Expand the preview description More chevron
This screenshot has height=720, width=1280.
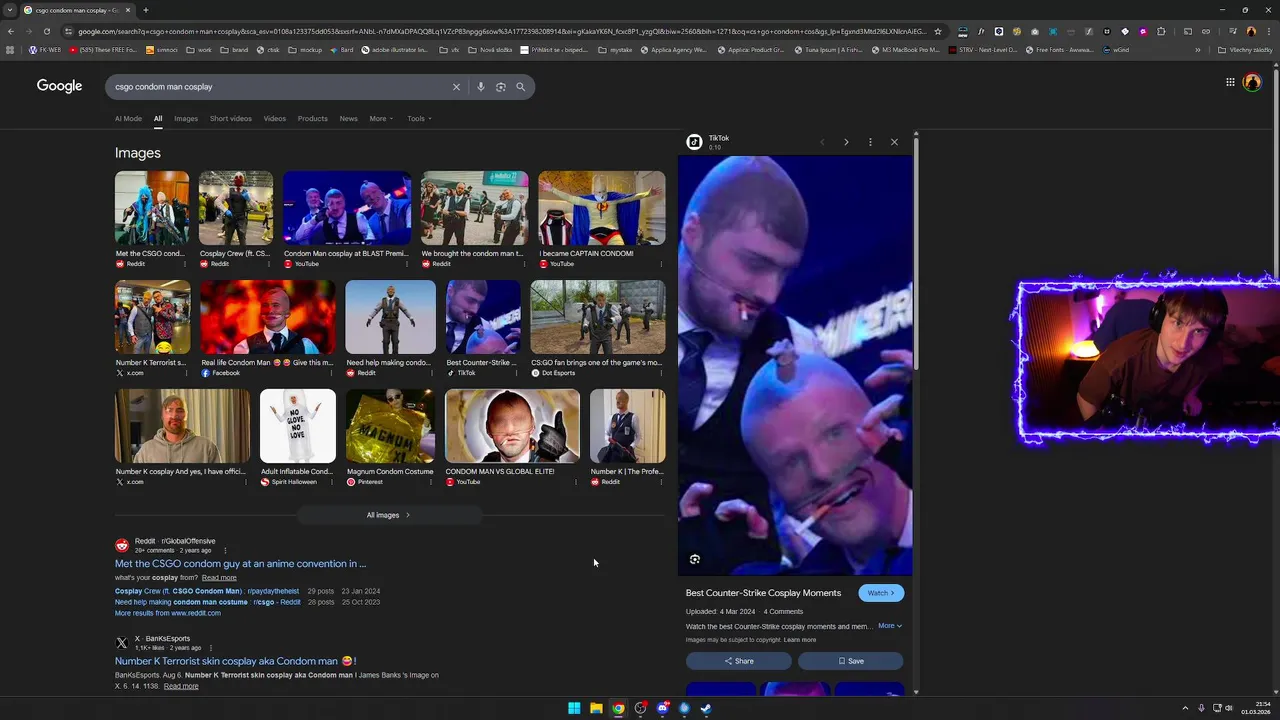tap(890, 626)
